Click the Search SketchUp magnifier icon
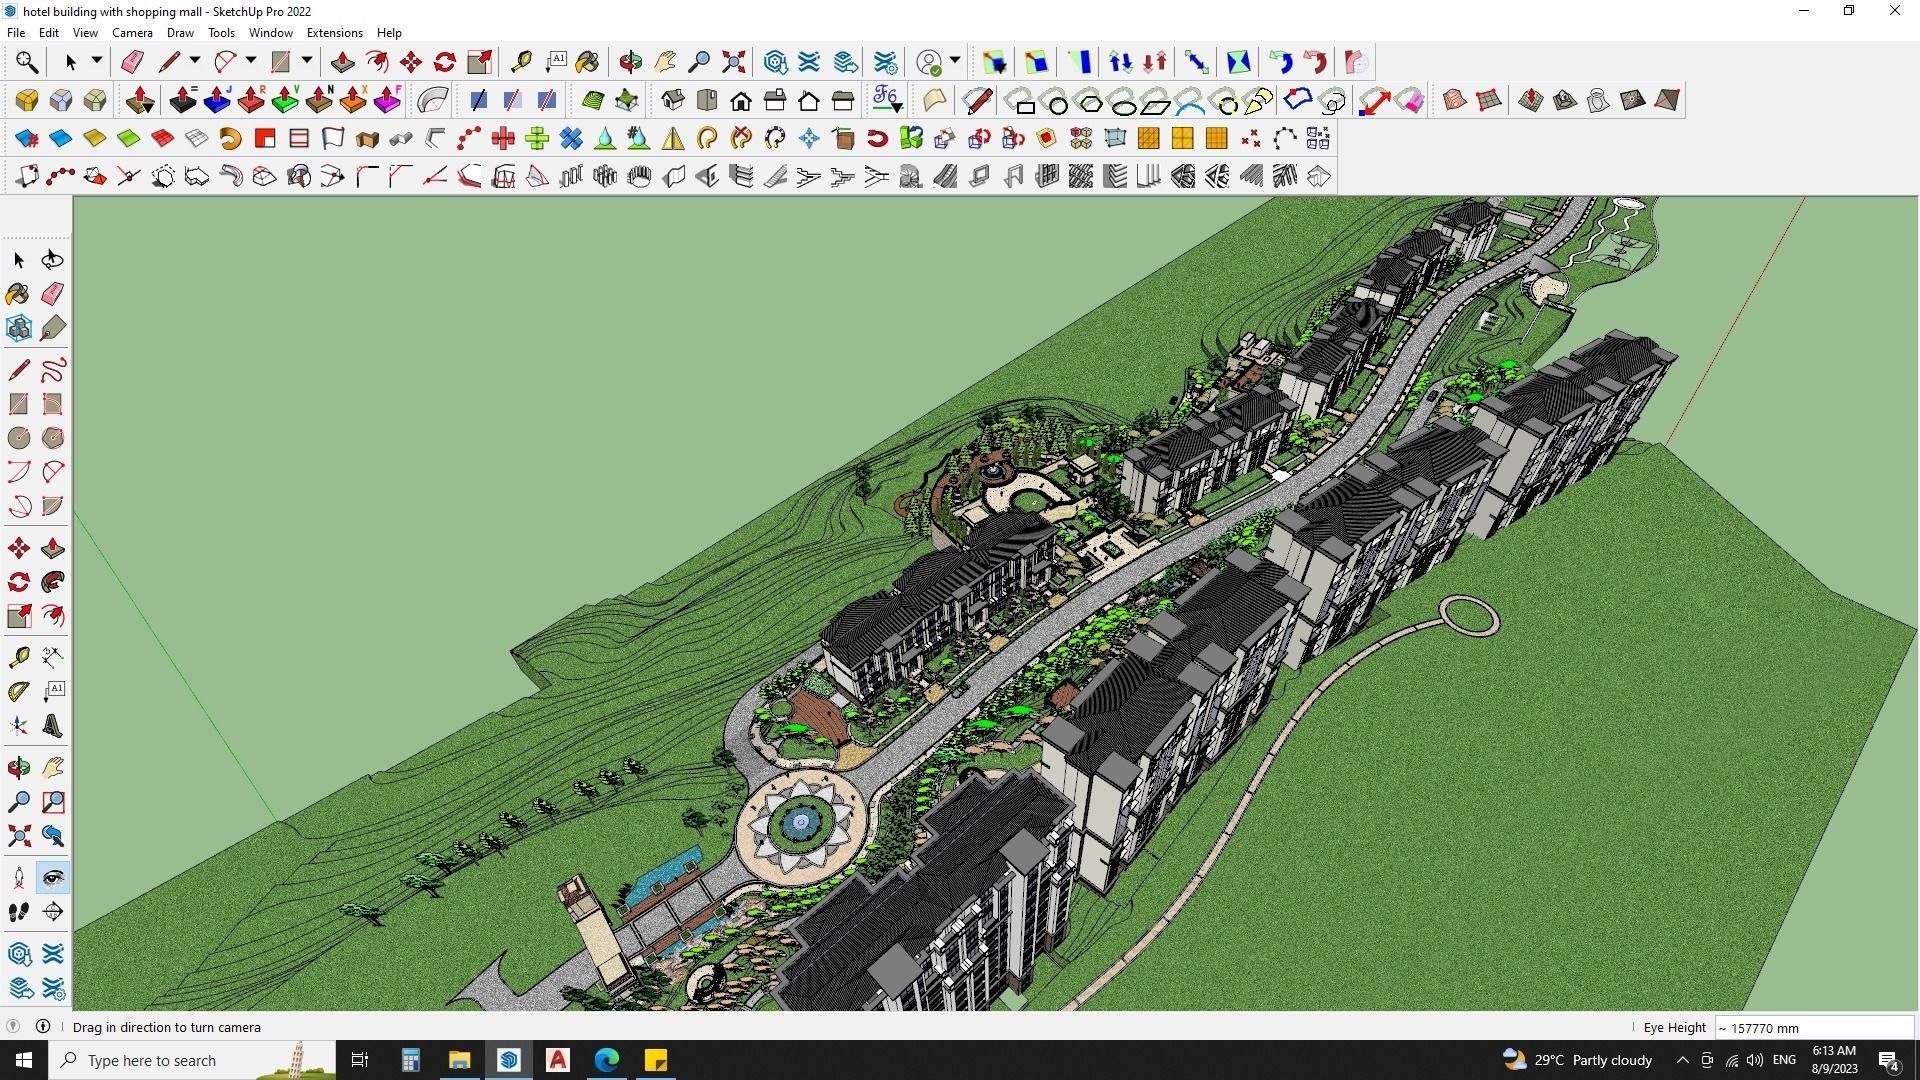 (27, 62)
